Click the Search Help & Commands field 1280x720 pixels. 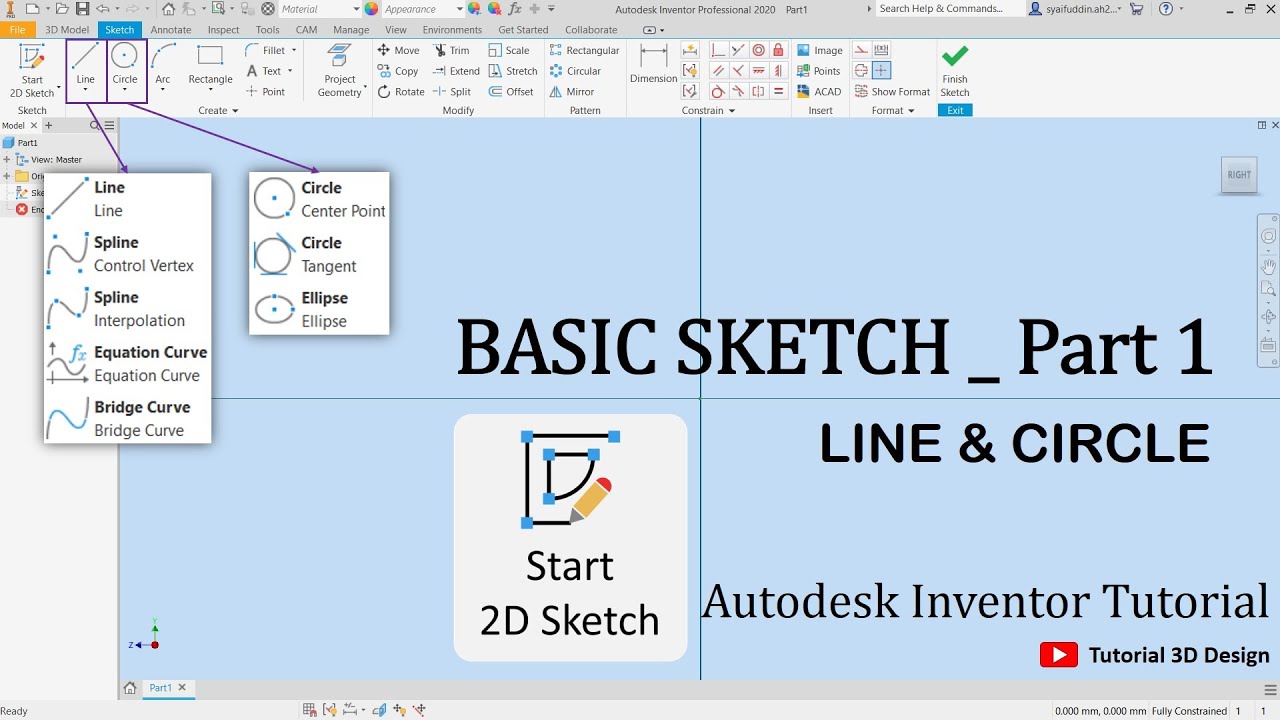[949, 9]
